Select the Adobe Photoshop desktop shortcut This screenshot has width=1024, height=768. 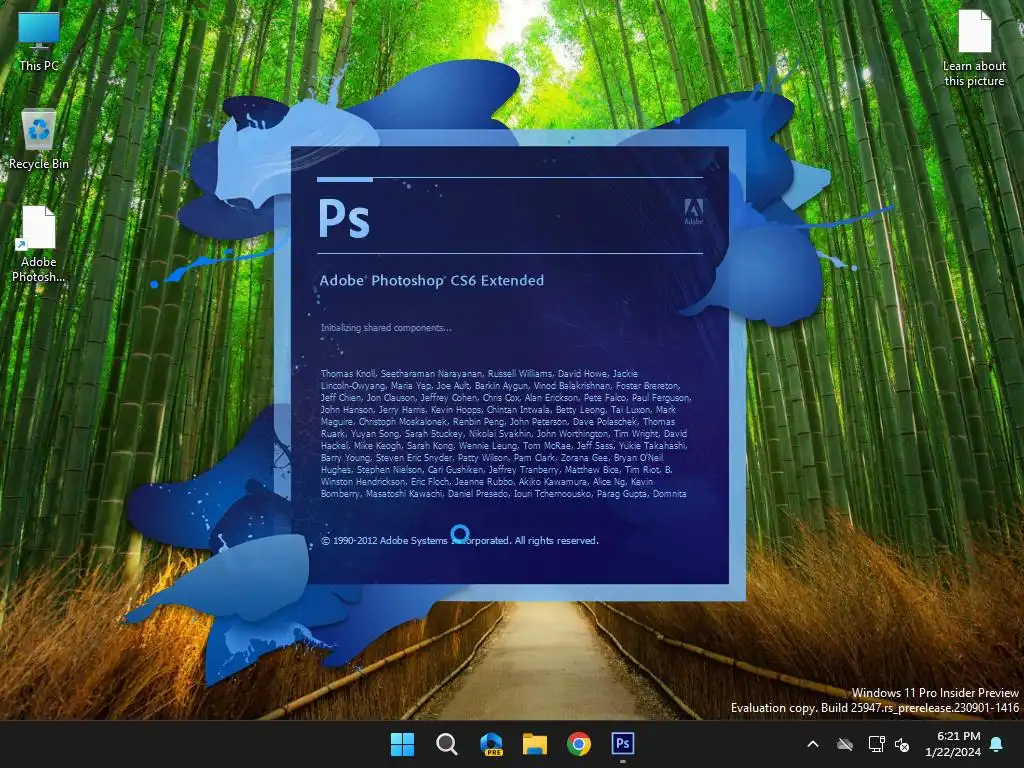point(39,244)
